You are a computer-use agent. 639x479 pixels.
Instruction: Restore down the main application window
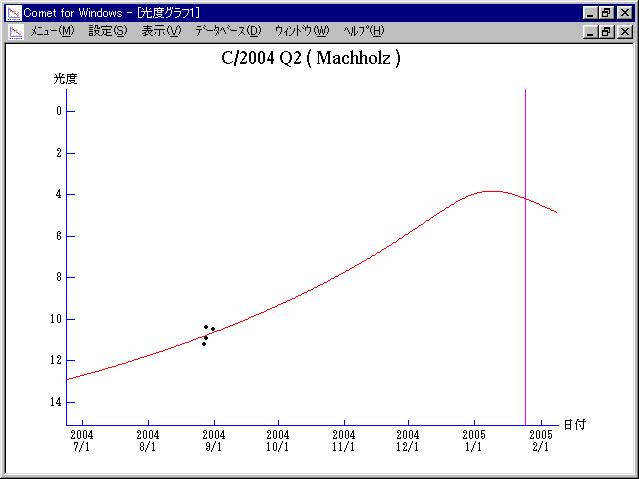(606, 12)
